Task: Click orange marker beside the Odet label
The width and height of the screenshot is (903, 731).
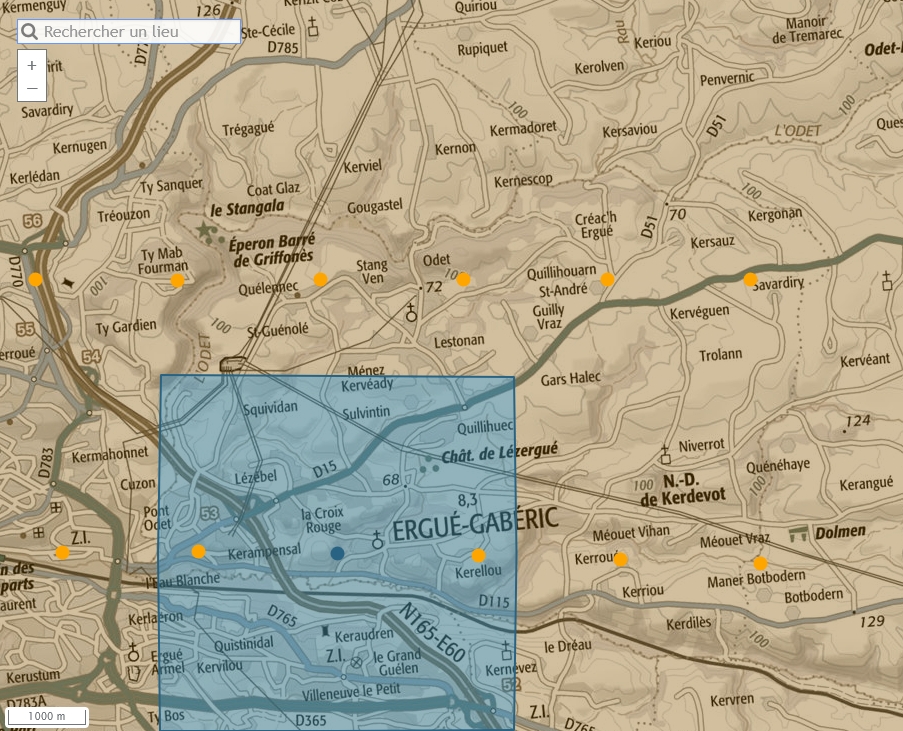Action: pyautogui.click(x=463, y=279)
